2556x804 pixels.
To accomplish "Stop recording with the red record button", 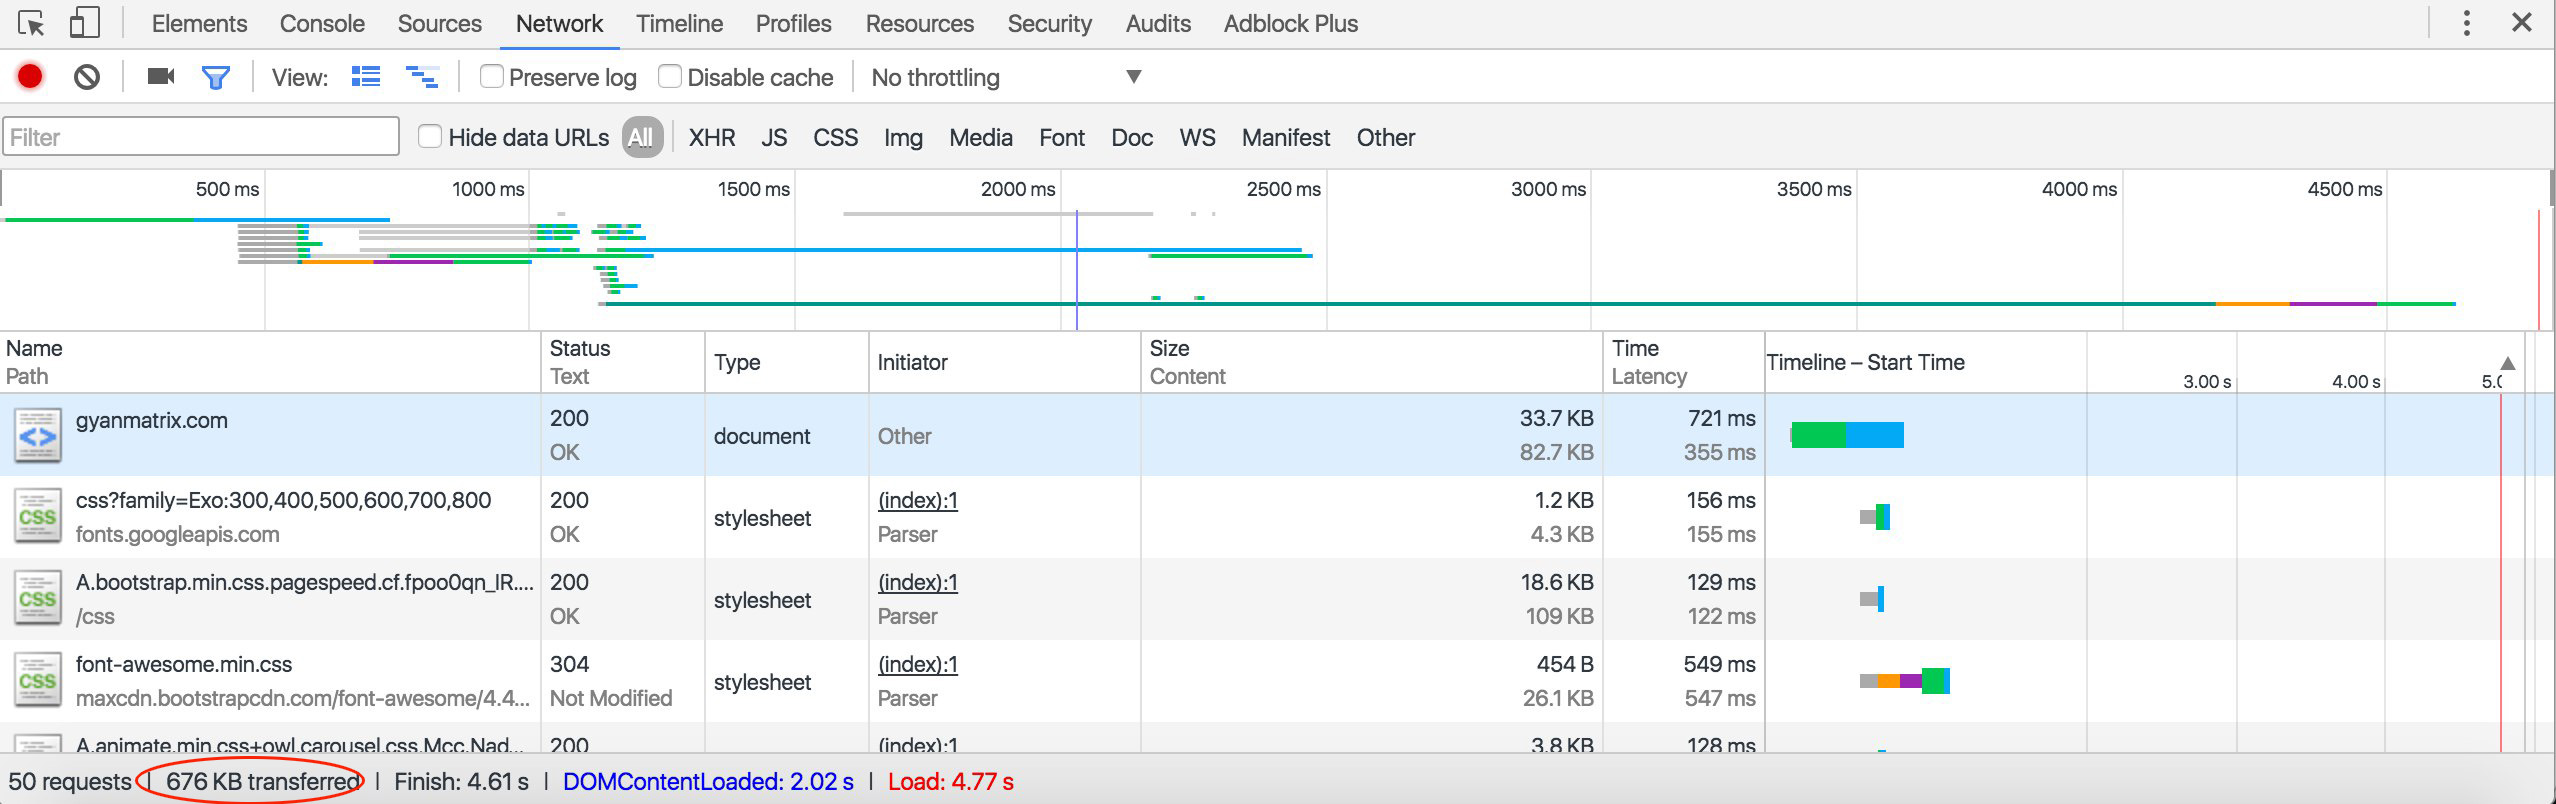I will point(30,76).
